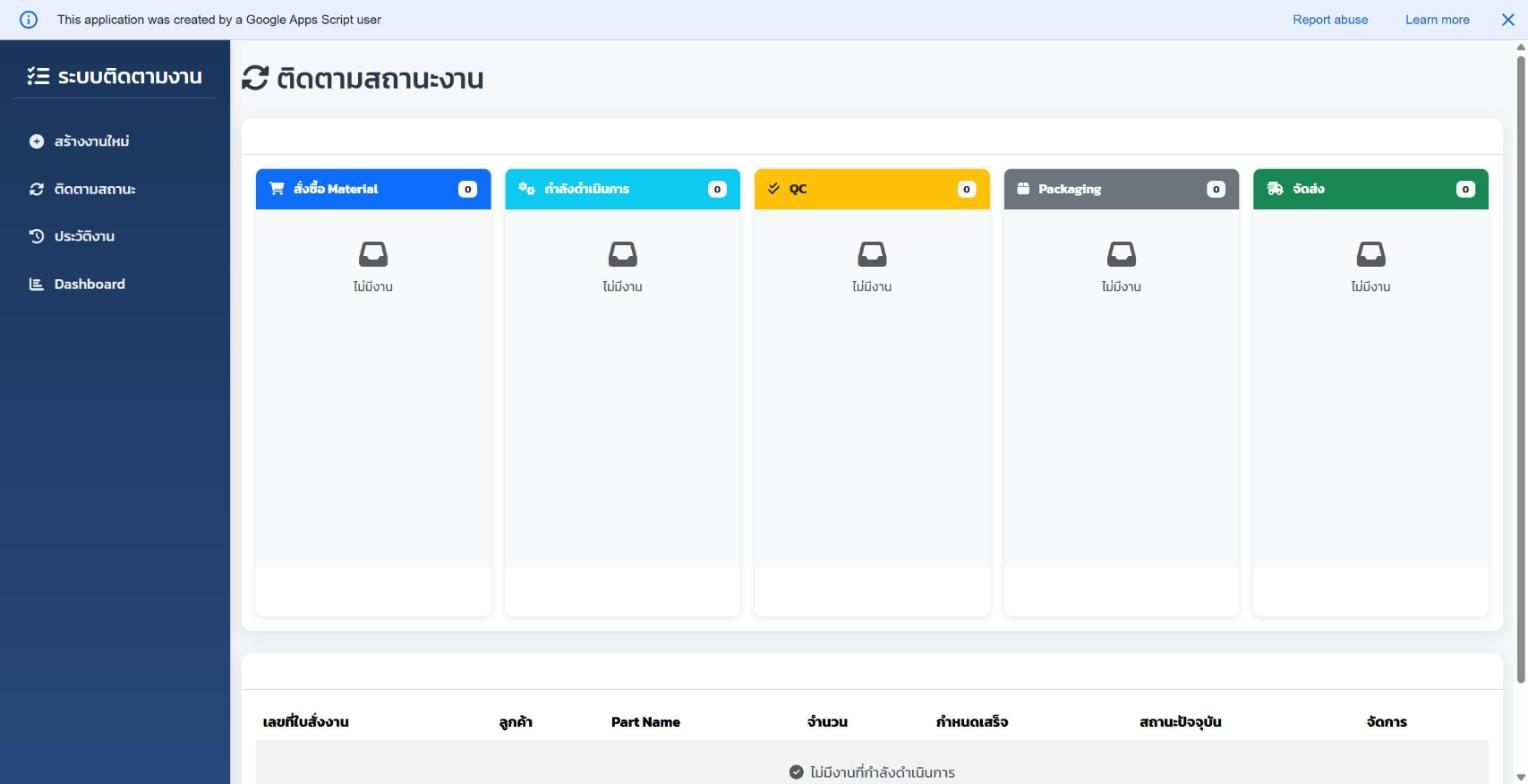Click the empty inbox icon under กำลังดำเนินการ
Screen dimensions: 1528x784
tap(623, 255)
